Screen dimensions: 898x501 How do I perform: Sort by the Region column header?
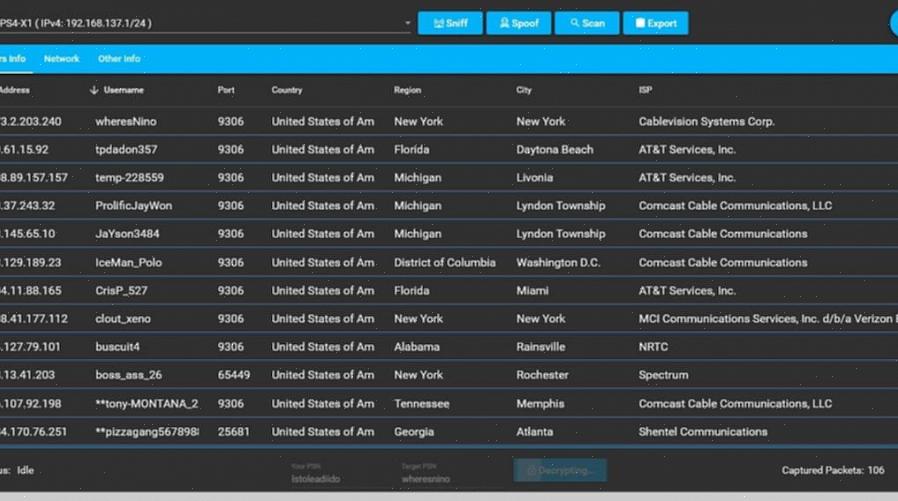pyautogui.click(x=407, y=90)
